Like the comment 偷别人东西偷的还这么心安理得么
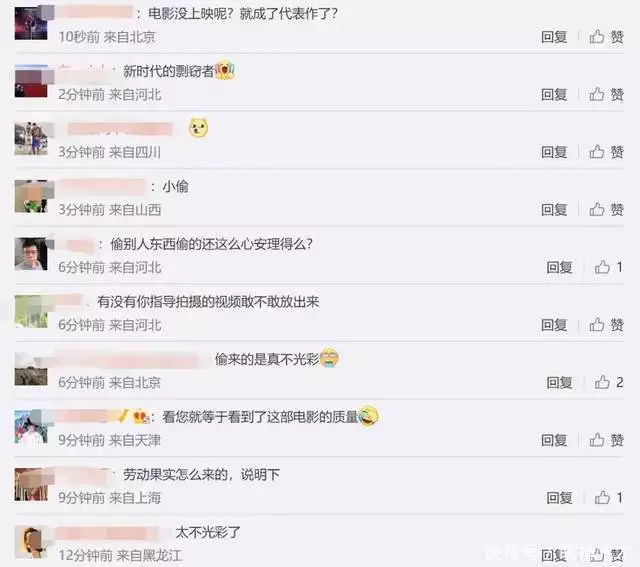The image size is (640, 567). (x=609, y=267)
